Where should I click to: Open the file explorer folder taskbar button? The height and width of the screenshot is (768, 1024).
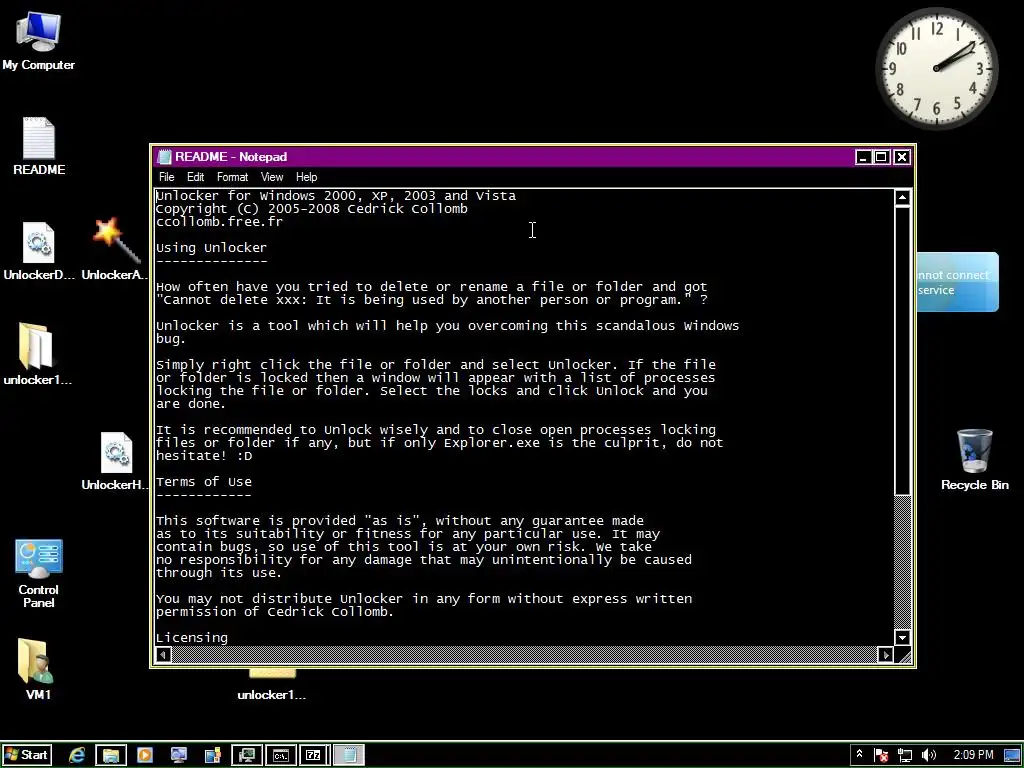click(x=111, y=755)
